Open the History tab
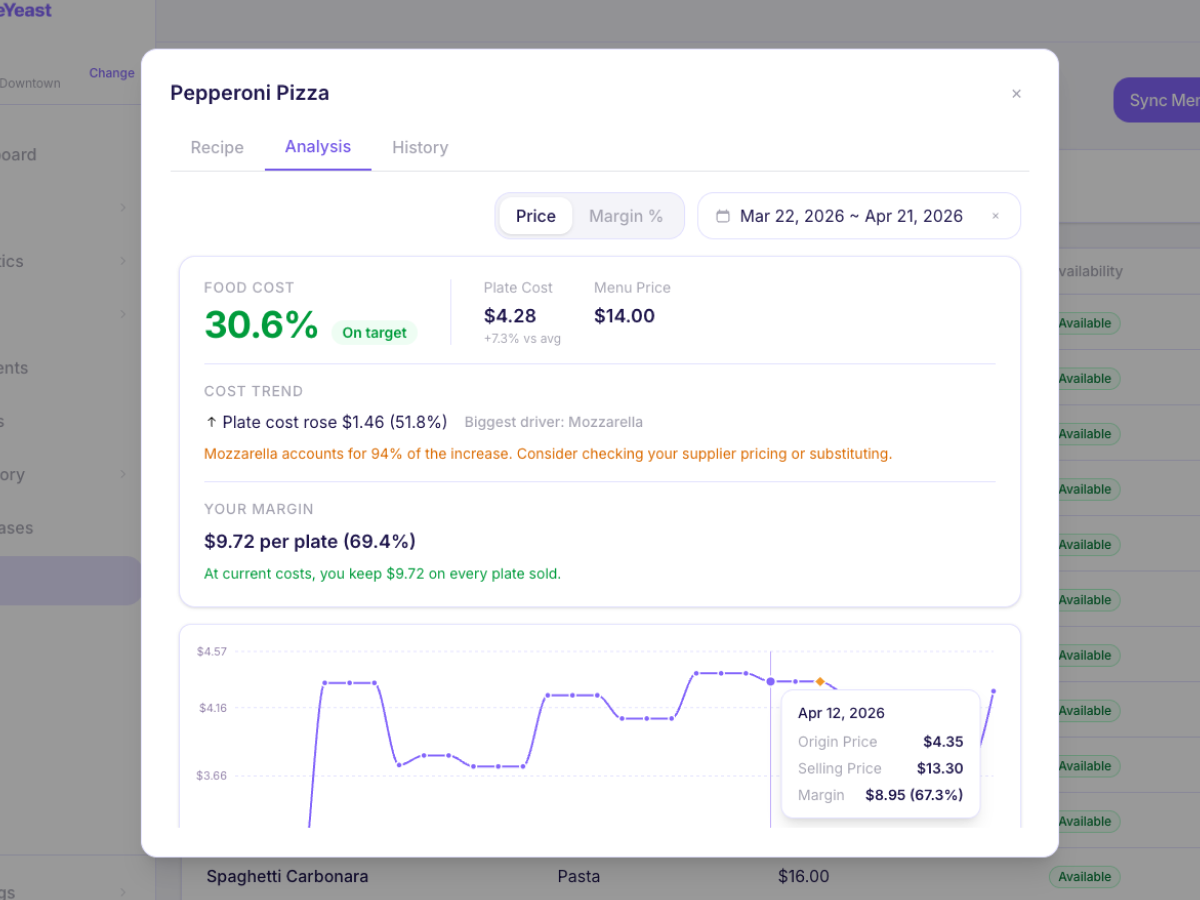This screenshot has height=900, width=1200. tap(420, 147)
